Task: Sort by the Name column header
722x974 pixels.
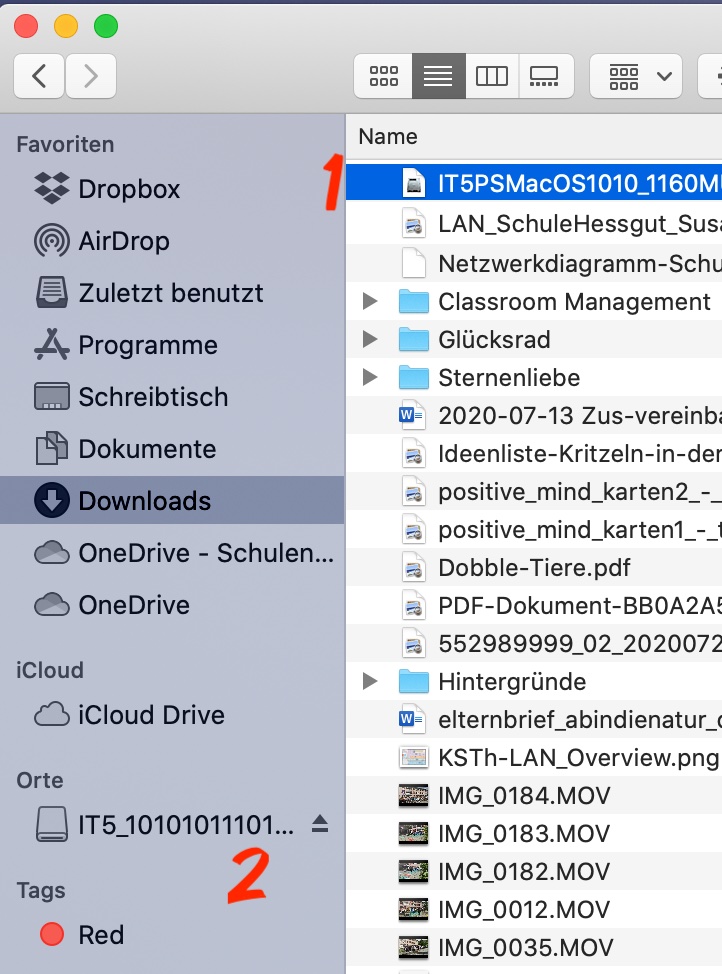Action: pyautogui.click(x=388, y=137)
